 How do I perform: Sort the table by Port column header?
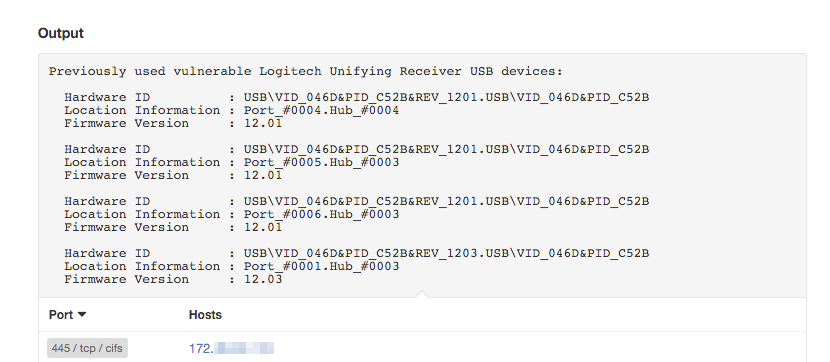(x=61, y=314)
